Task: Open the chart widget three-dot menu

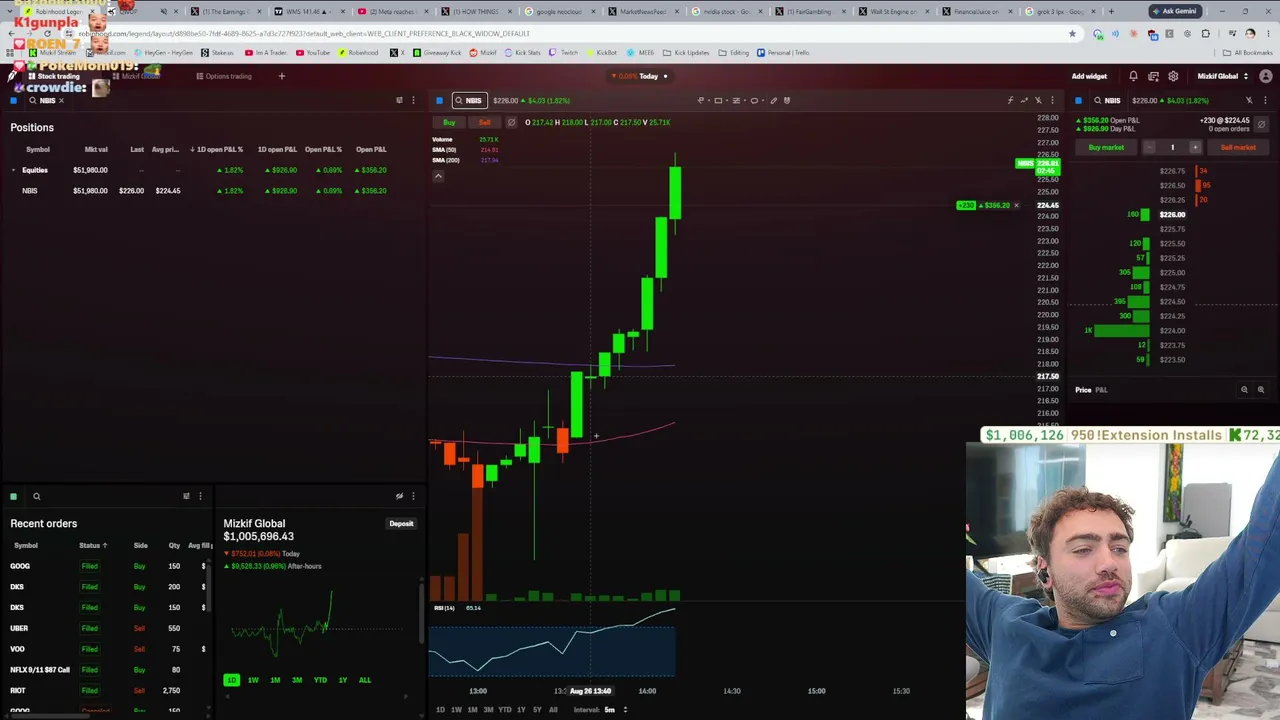Action: pos(1052,100)
